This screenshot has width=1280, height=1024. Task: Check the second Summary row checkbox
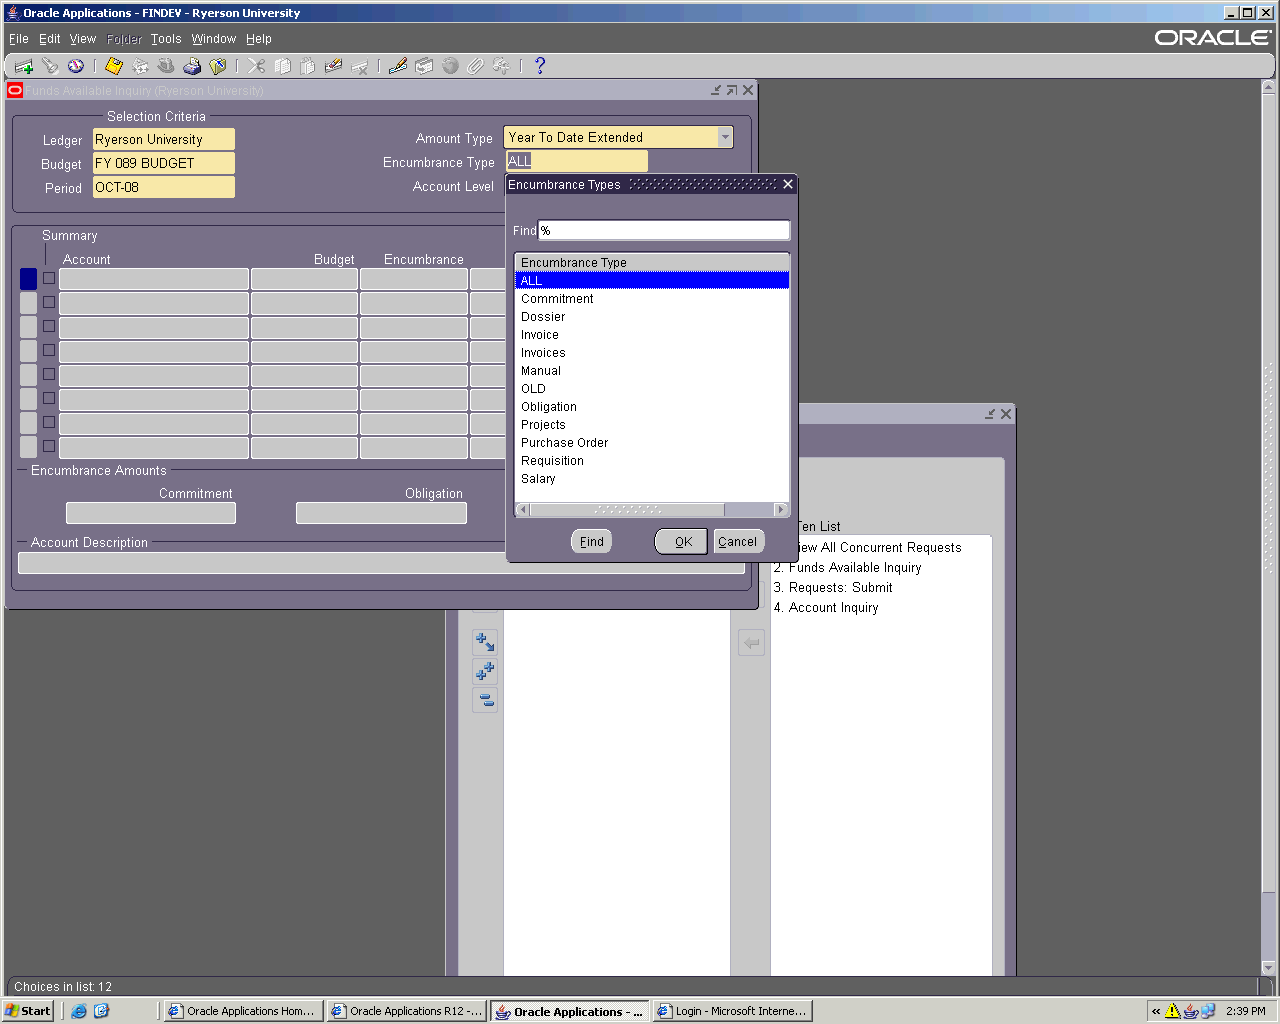(x=49, y=302)
